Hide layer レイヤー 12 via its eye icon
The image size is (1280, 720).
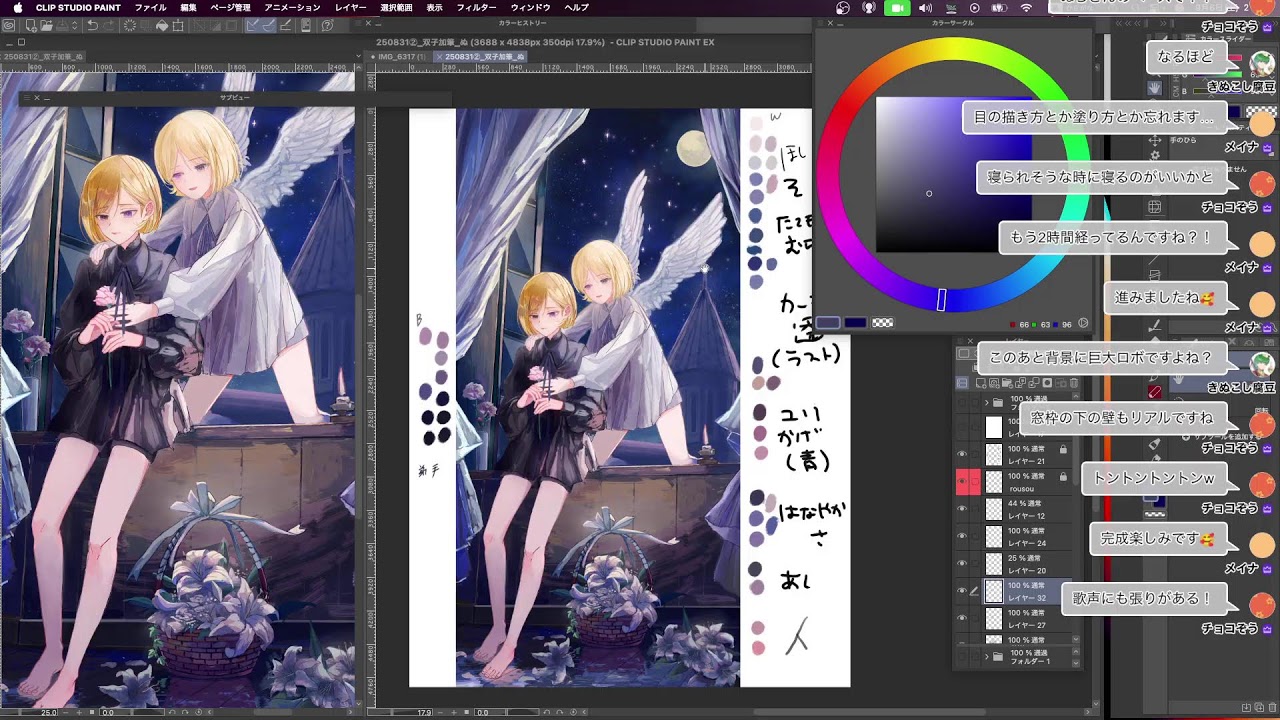(x=962, y=508)
